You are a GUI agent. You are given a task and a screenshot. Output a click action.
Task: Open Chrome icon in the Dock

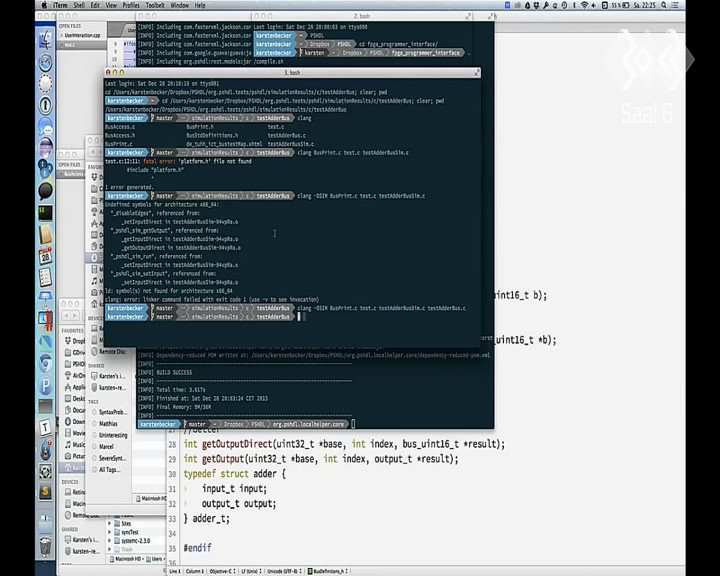pyautogui.click(x=45, y=363)
